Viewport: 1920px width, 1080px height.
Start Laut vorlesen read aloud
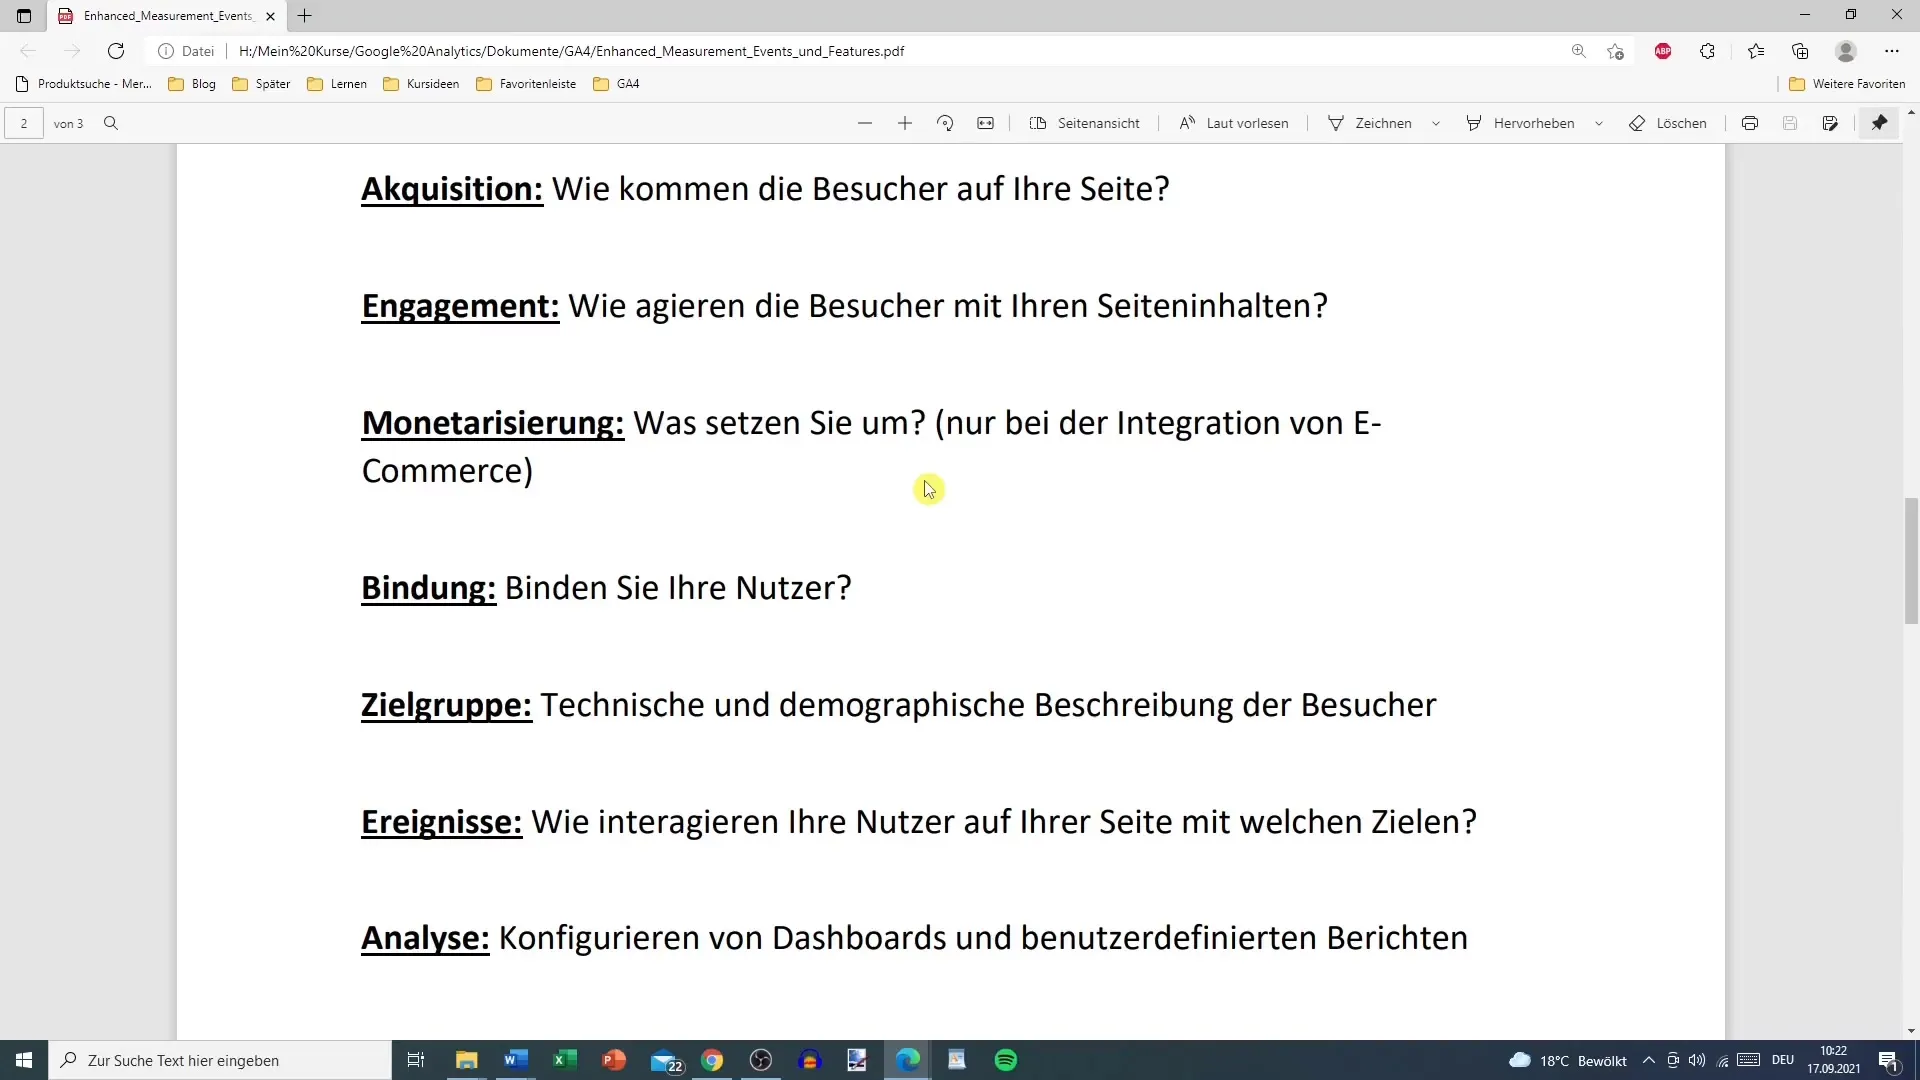click(1234, 123)
